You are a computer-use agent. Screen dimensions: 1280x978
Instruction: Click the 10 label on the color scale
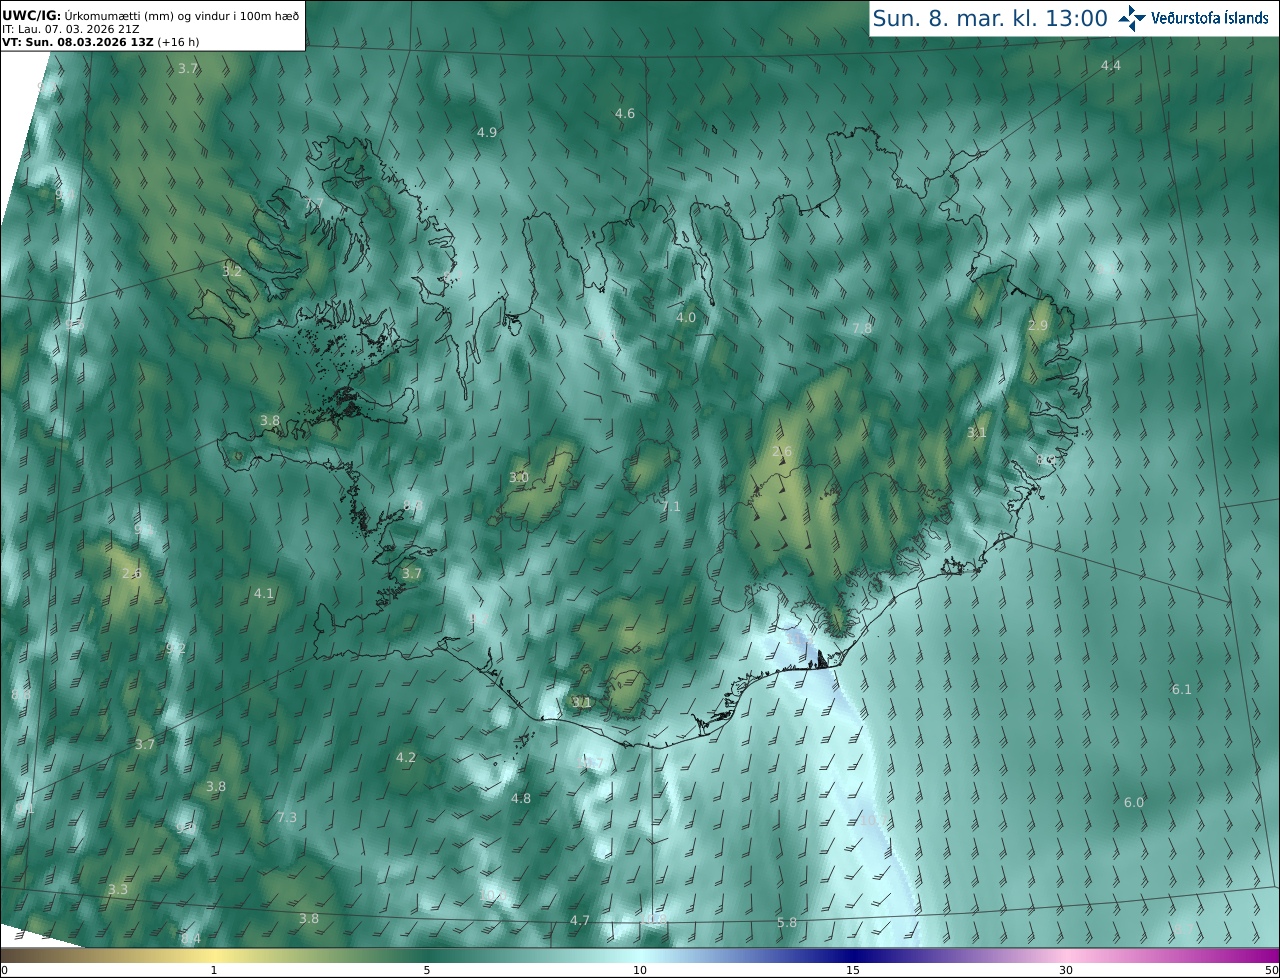pyautogui.click(x=640, y=970)
